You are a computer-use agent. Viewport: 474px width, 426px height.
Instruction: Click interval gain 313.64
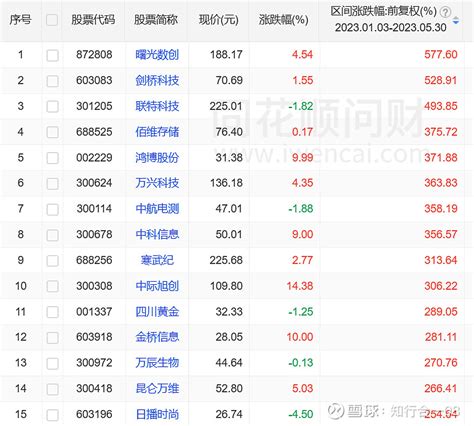click(441, 260)
